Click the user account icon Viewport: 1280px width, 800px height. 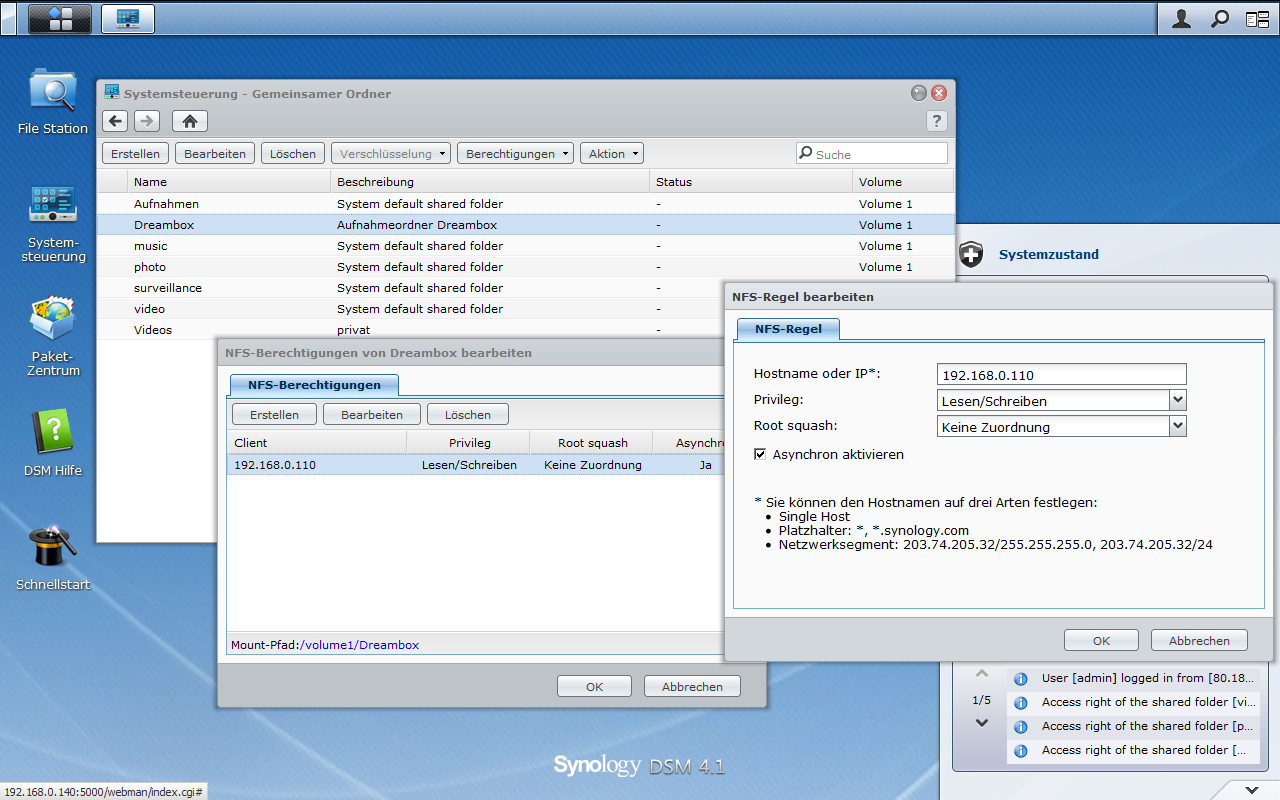(1181, 18)
